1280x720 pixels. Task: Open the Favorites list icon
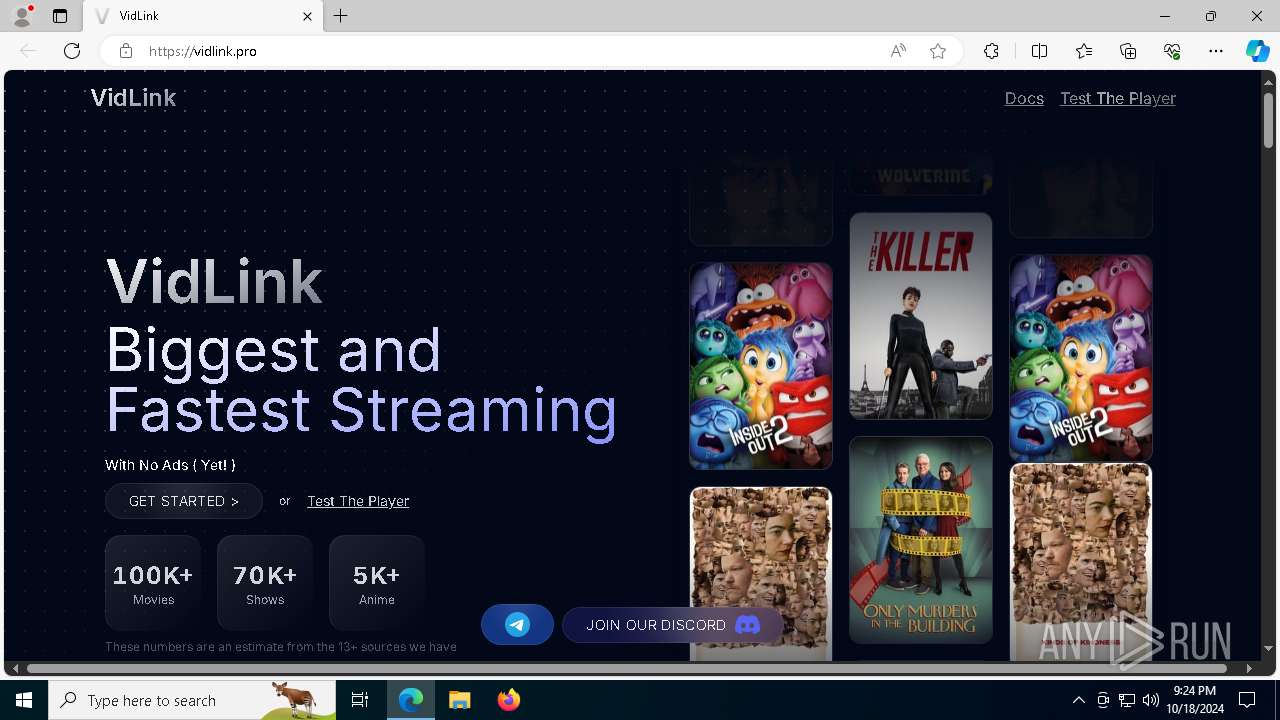click(1084, 51)
